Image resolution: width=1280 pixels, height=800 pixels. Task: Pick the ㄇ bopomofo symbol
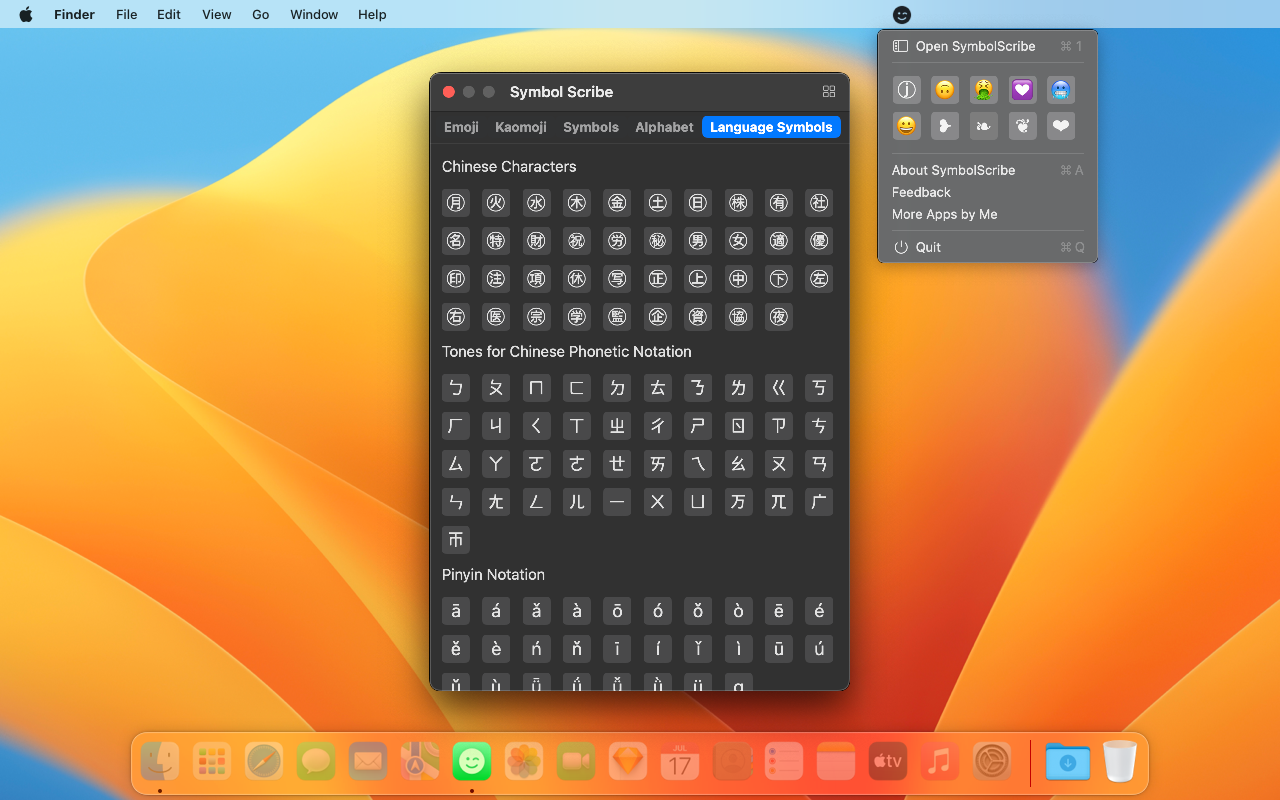pos(537,388)
